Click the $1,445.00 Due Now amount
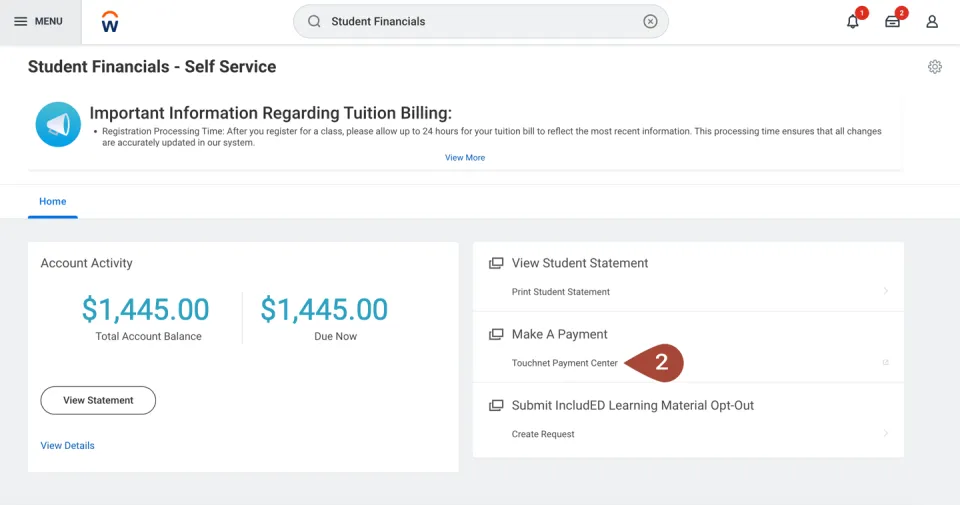 click(x=324, y=309)
